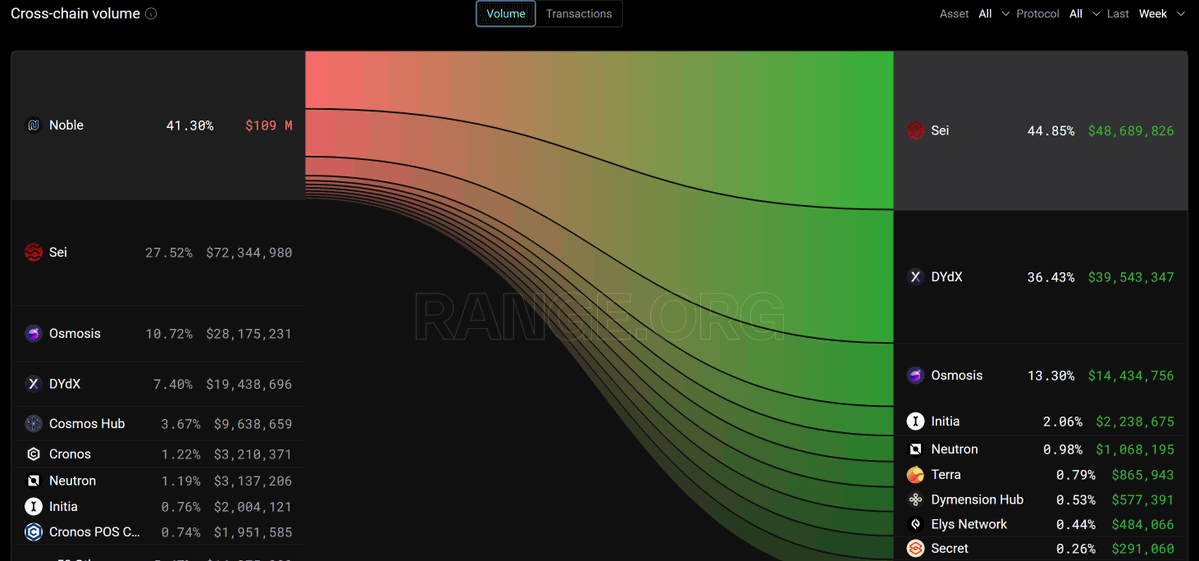This screenshot has width=1199, height=561.
Task: Click the Sei icon in the source list
Action: point(34,252)
